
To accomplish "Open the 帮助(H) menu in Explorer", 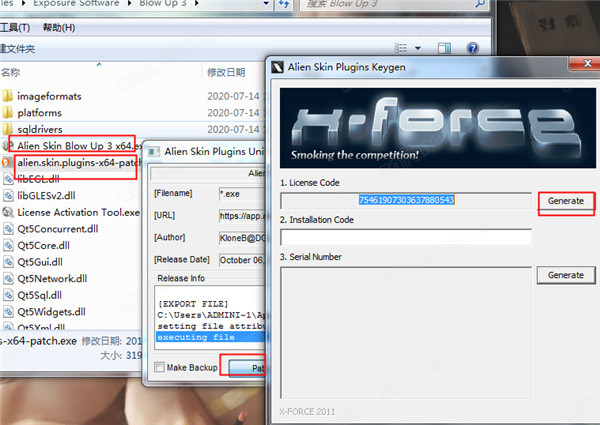I will point(59,28).
